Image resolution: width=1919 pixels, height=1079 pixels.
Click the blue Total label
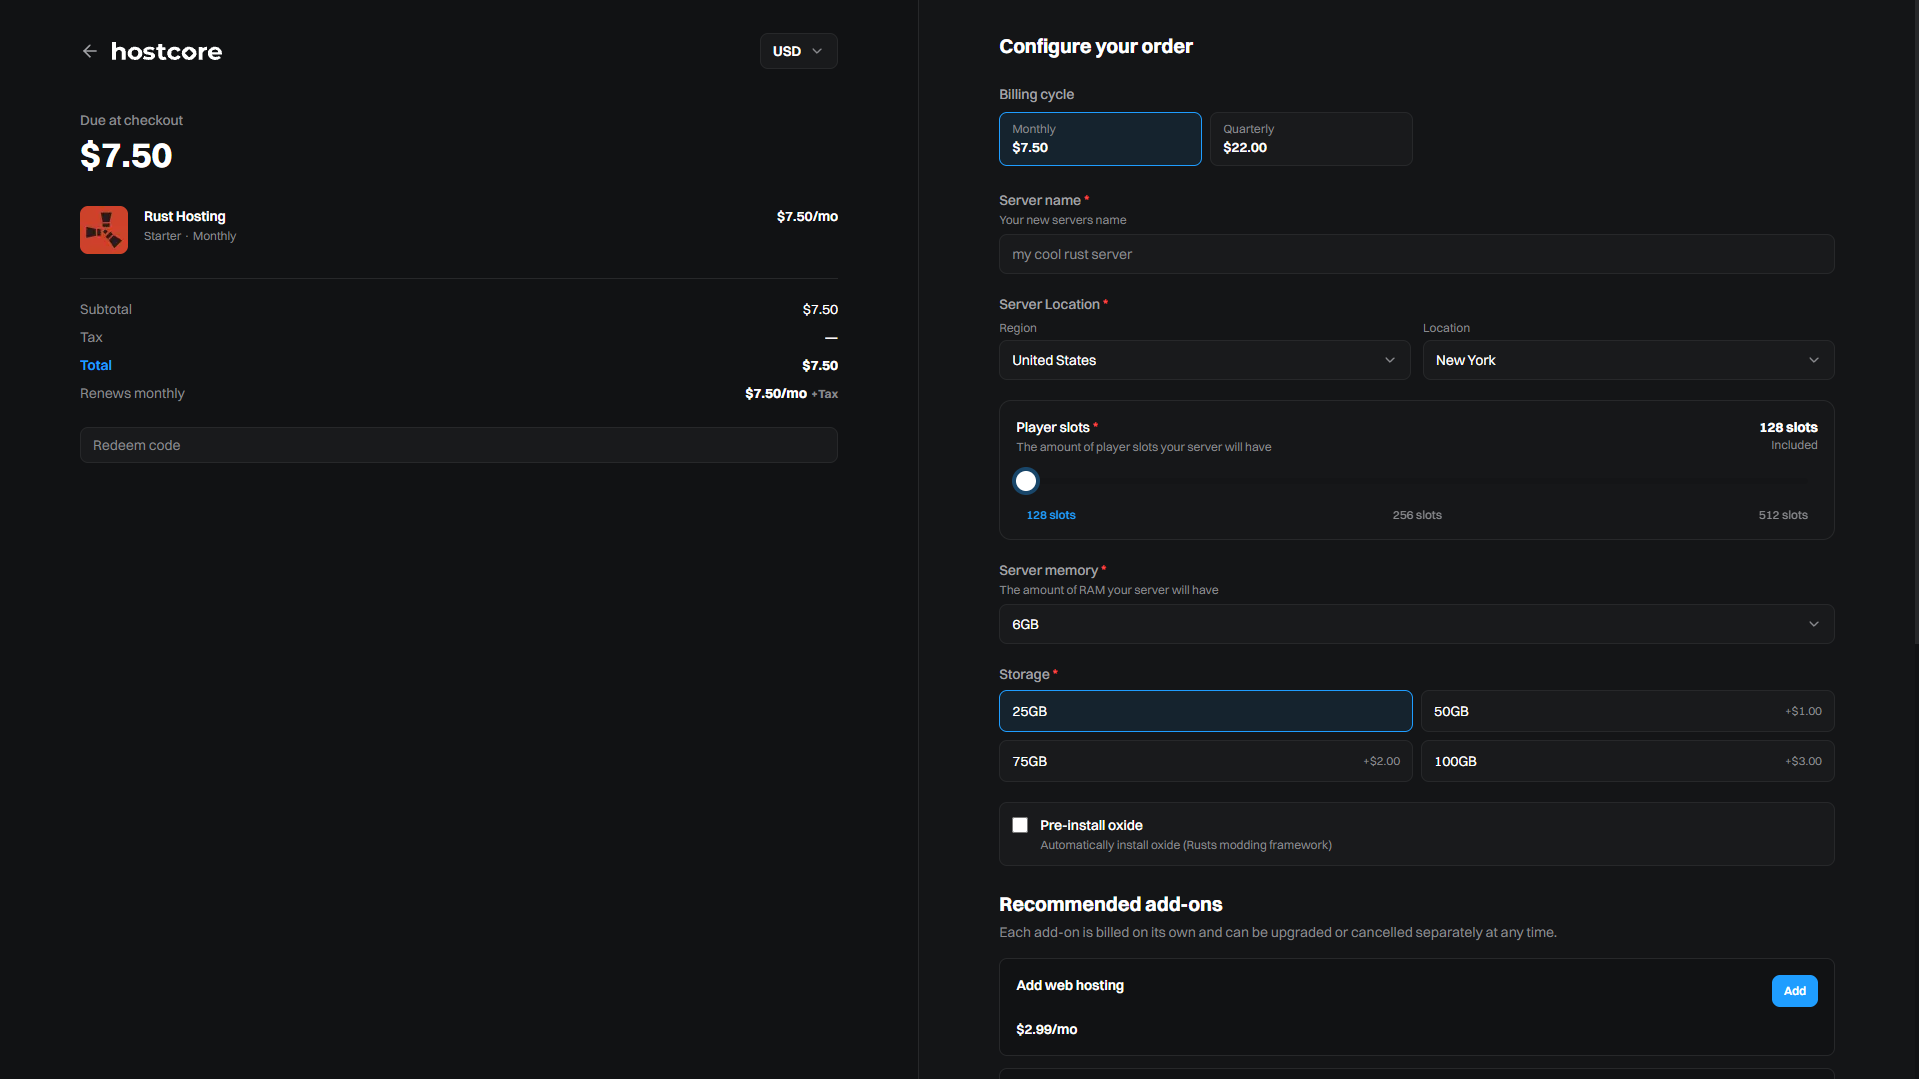point(96,365)
